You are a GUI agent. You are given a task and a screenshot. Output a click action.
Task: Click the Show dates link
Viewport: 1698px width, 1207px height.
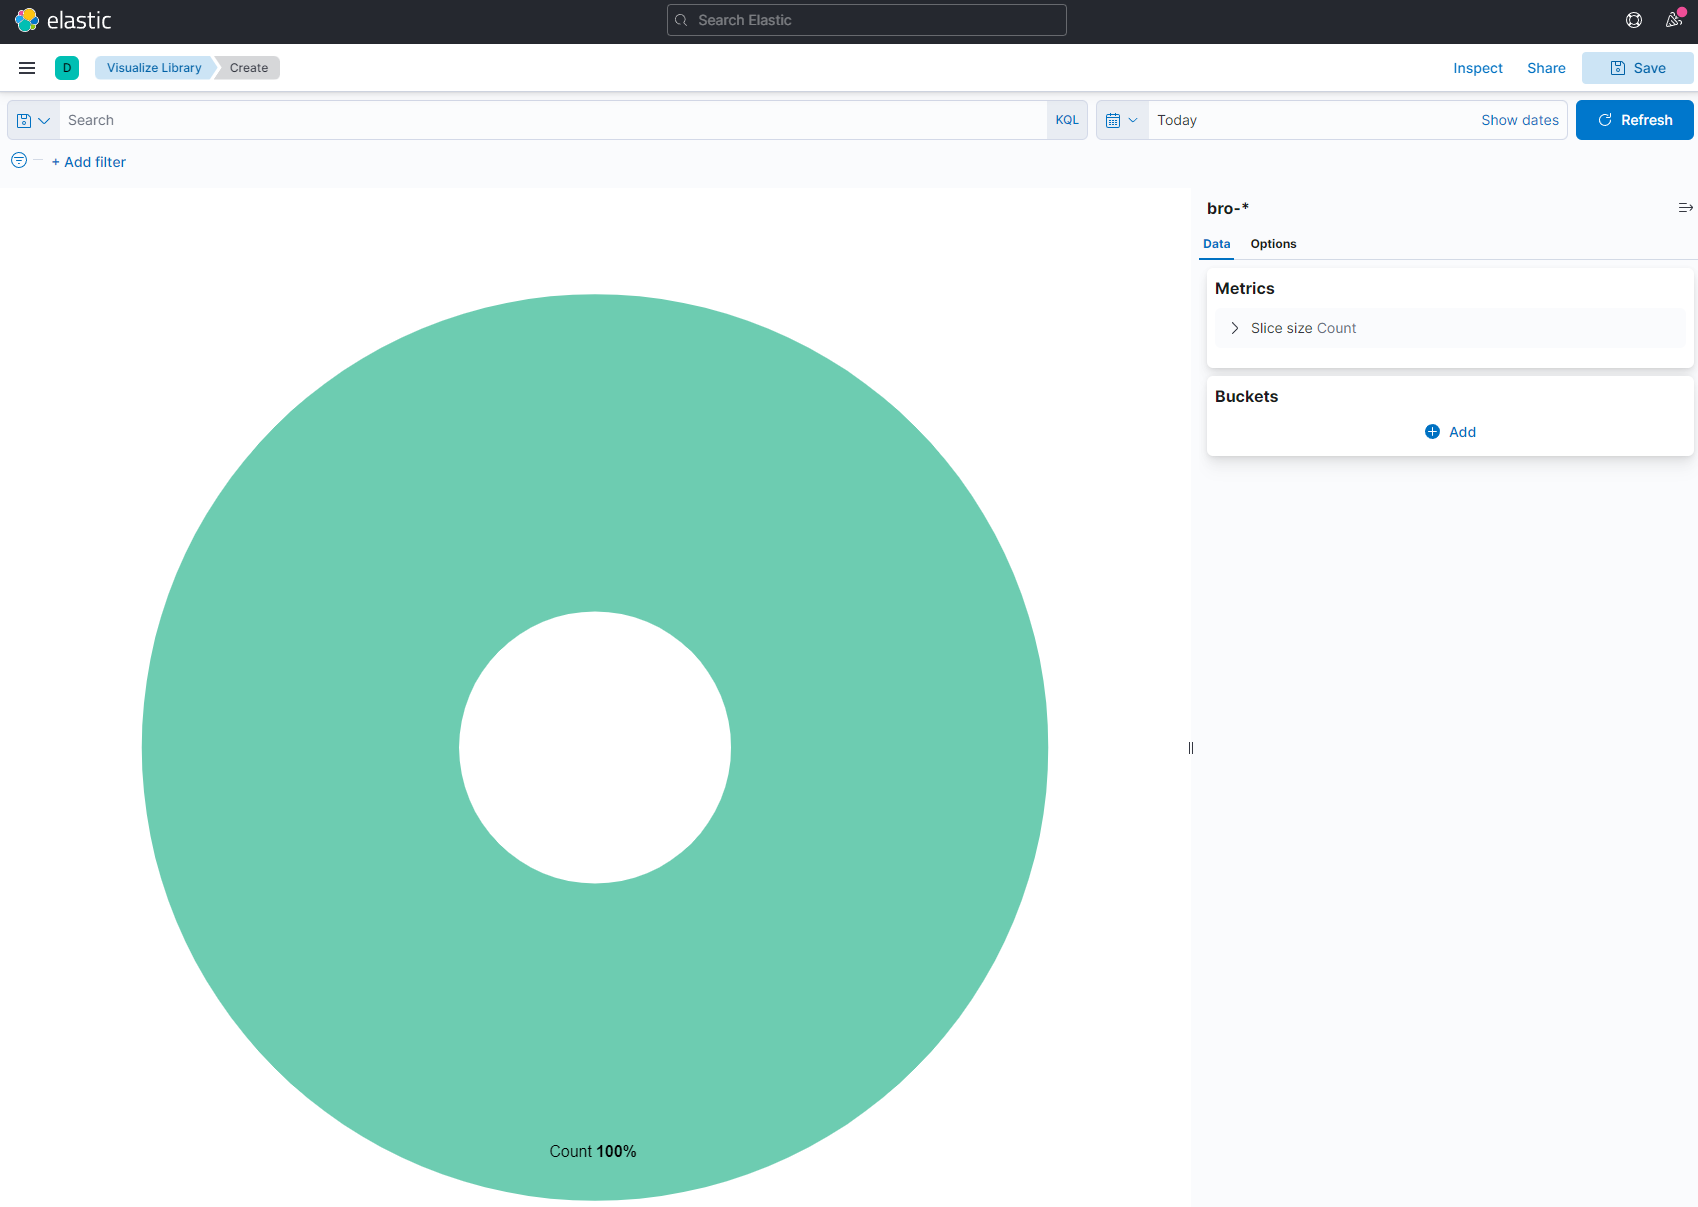click(x=1519, y=120)
